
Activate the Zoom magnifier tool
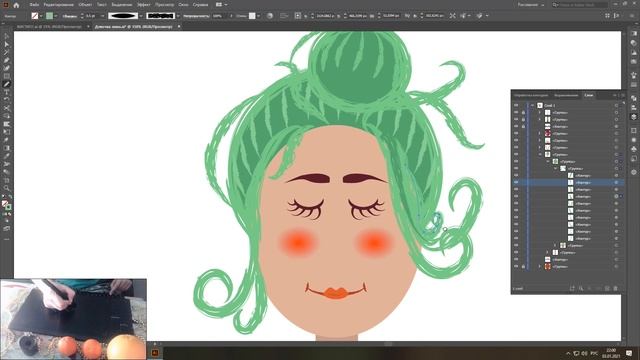[x=7, y=188]
